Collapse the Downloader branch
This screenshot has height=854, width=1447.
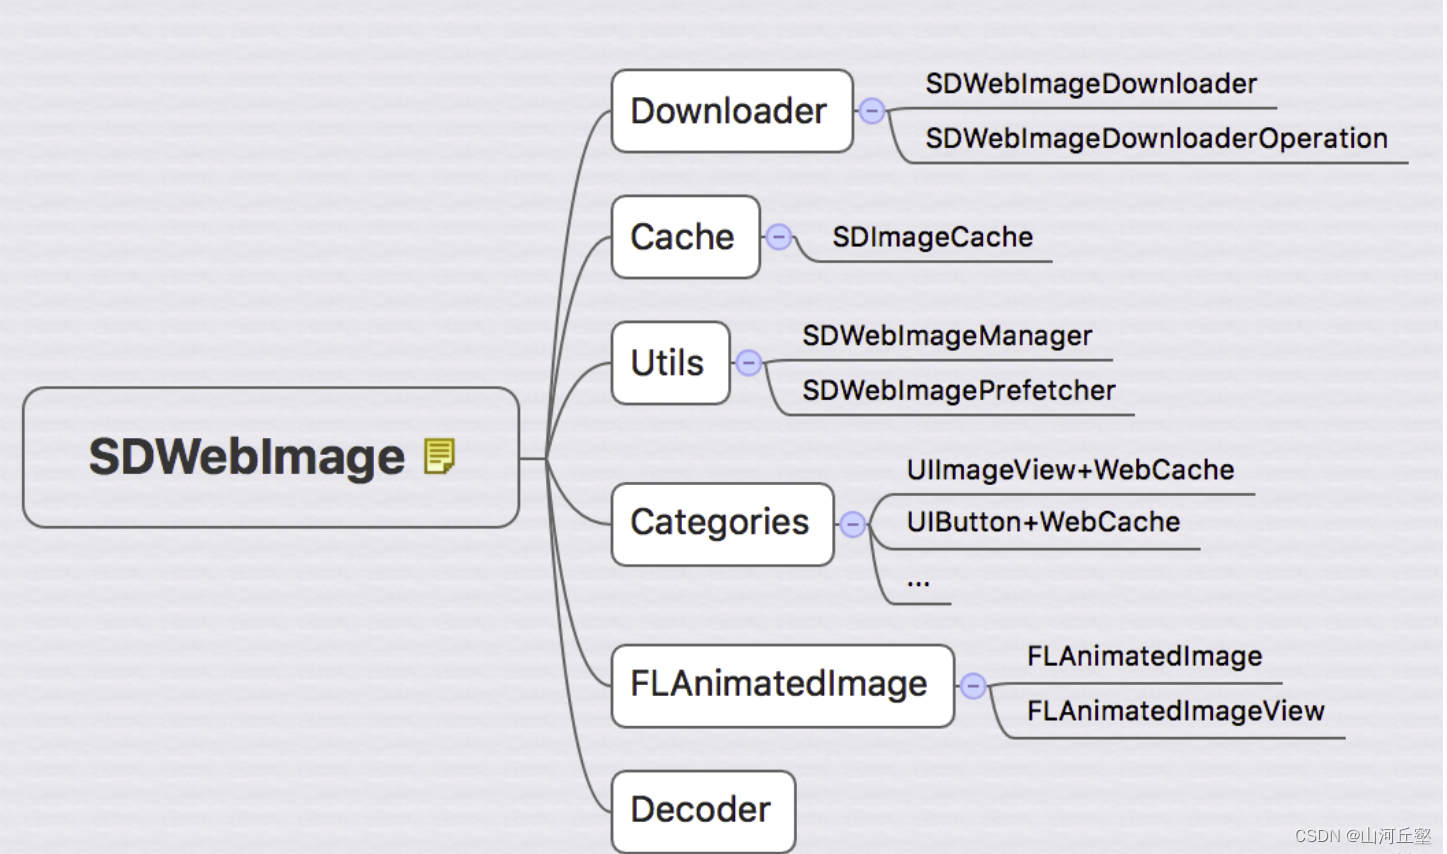pos(872,111)
